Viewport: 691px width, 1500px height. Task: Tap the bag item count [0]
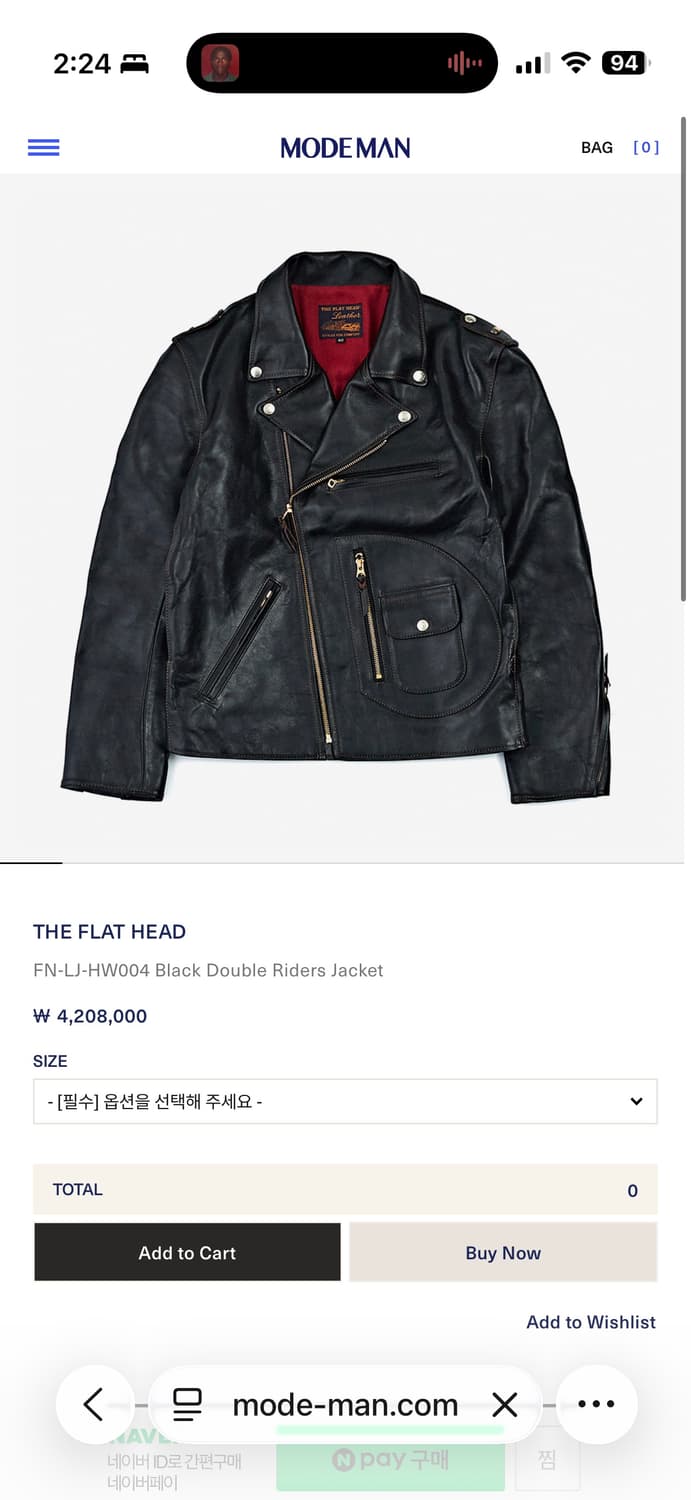(x=646, y=148)
